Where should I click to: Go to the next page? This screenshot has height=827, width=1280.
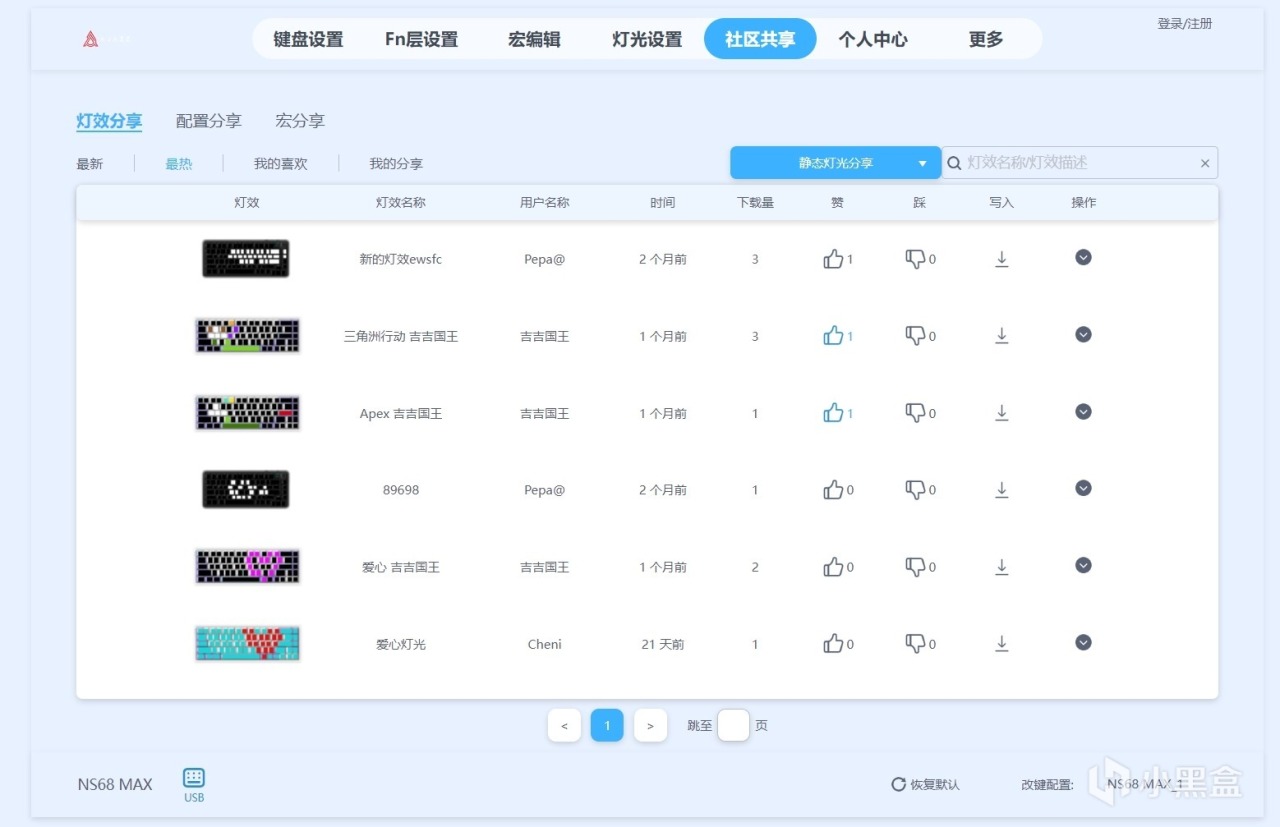pos(650,725)
